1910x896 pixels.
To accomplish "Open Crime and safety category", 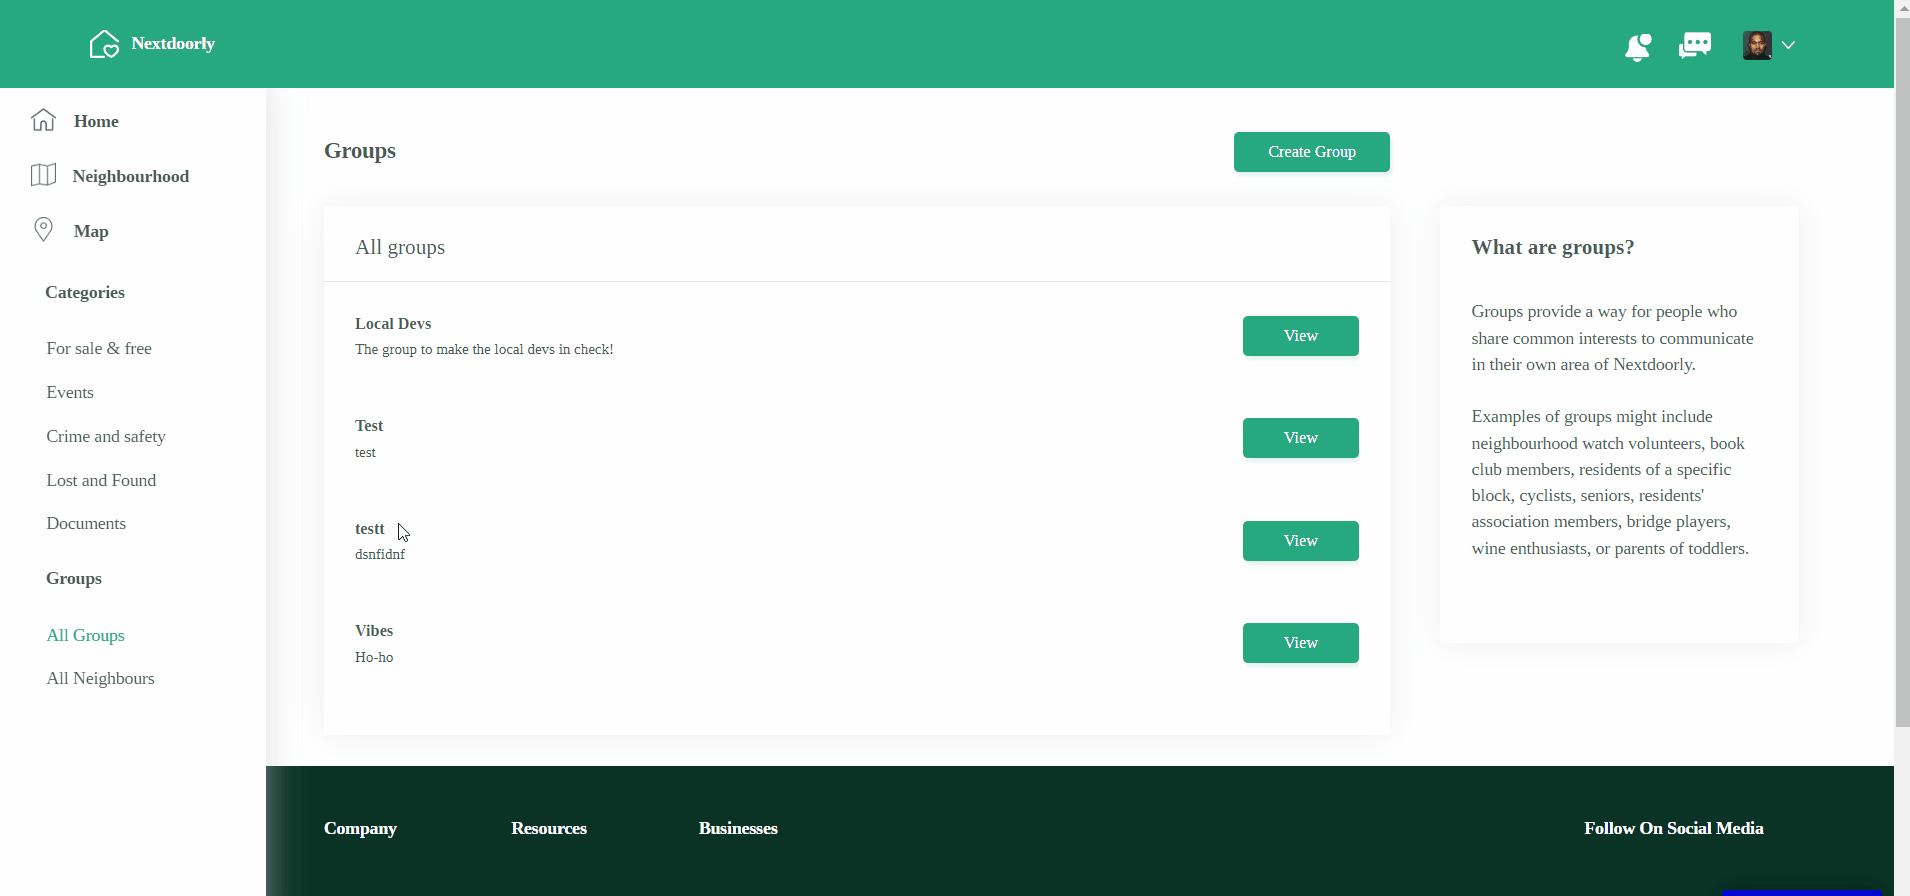I will click(106, 436).
